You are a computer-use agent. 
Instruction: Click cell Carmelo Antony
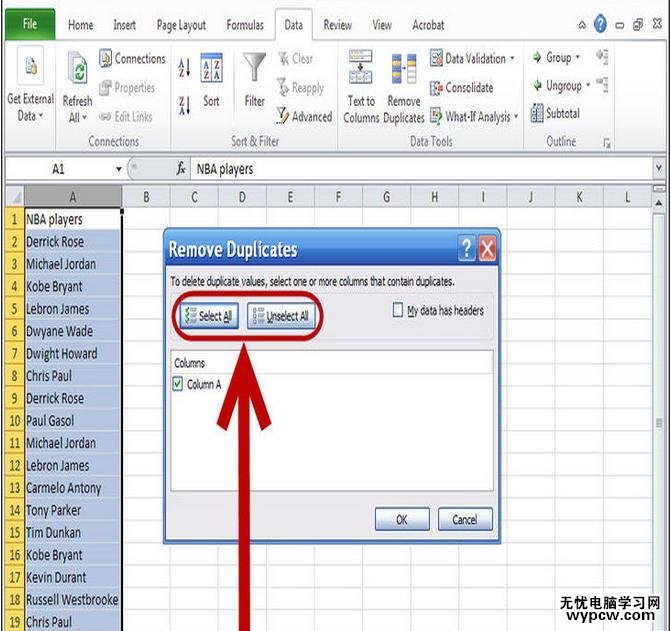pyautogui.click(x=73, y=488)
